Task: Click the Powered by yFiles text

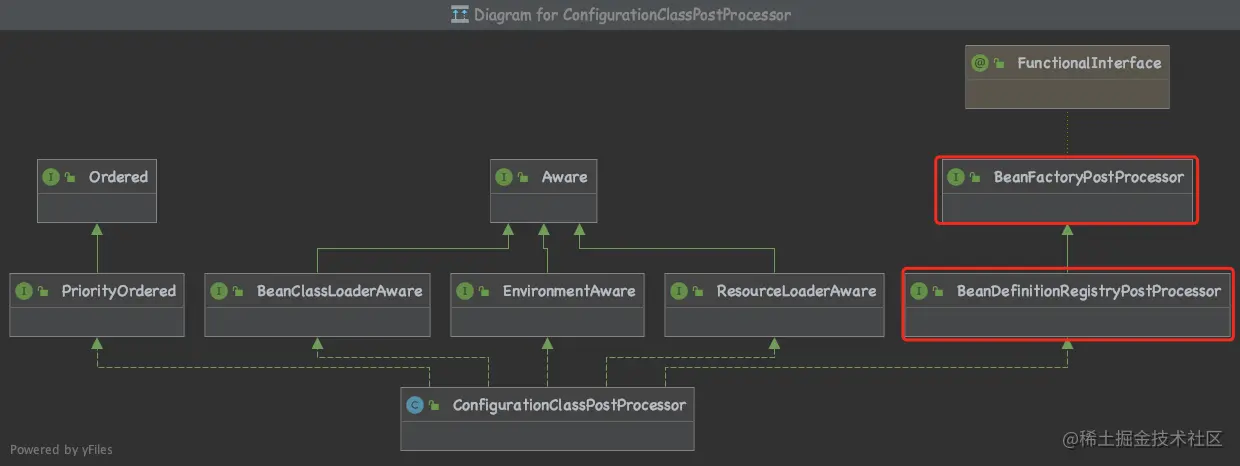Action: click(x=62, y=449)
